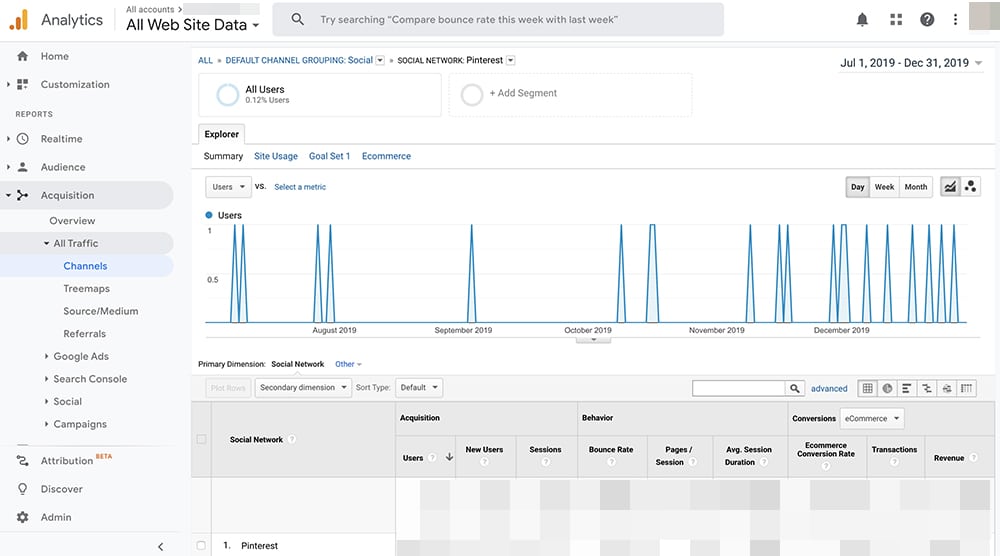Open the Google apps grid icon
Screen dimensions: 1000x556
(x=896, y=20)
